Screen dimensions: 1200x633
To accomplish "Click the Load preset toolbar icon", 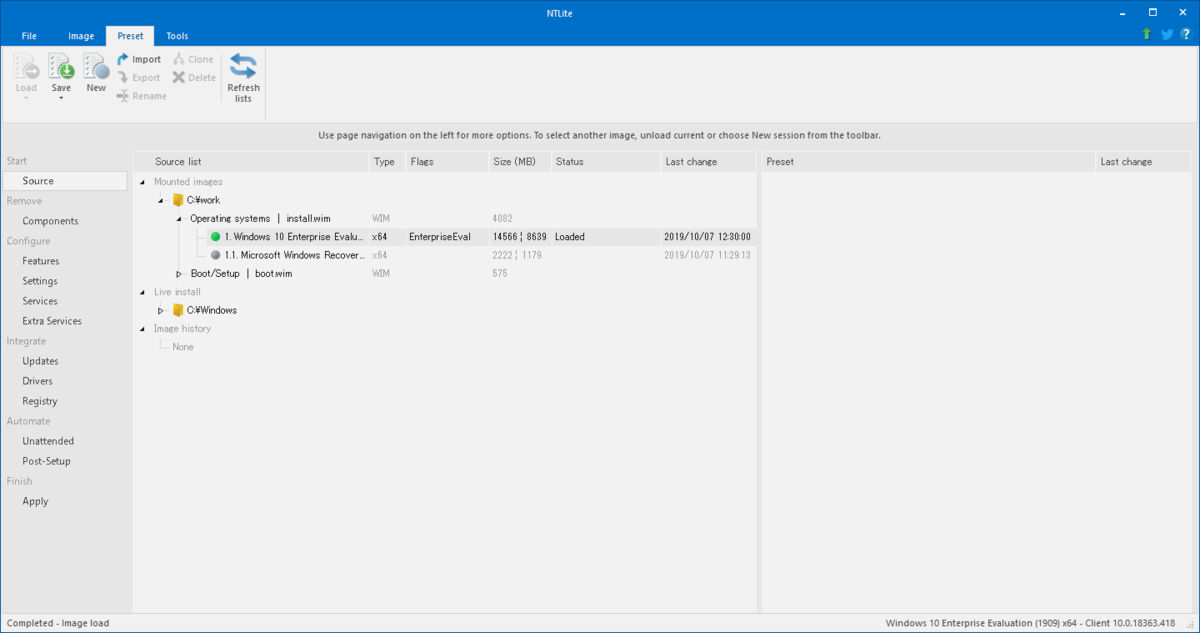I will (26, 67).
